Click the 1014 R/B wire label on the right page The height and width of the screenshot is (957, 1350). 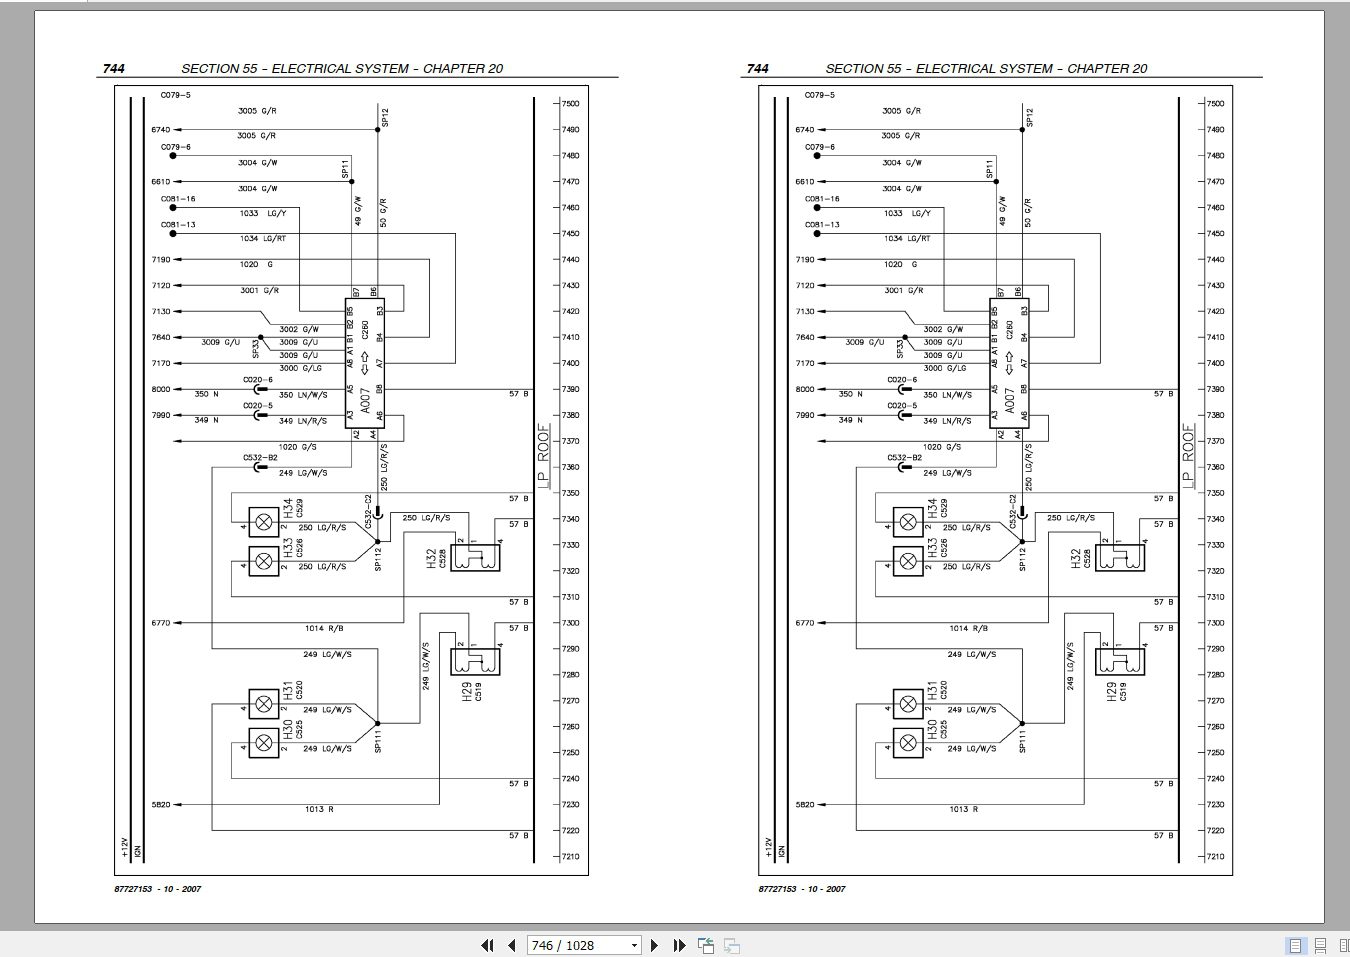pyautogui.click(x=968, y=628)
